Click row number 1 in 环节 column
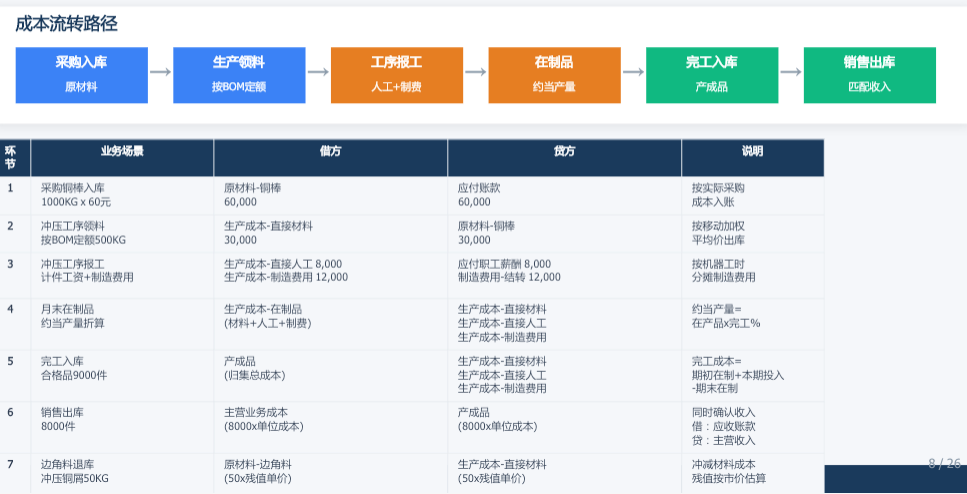The height and width of the screenshot is (494, 967). click(x=10, y=188)
